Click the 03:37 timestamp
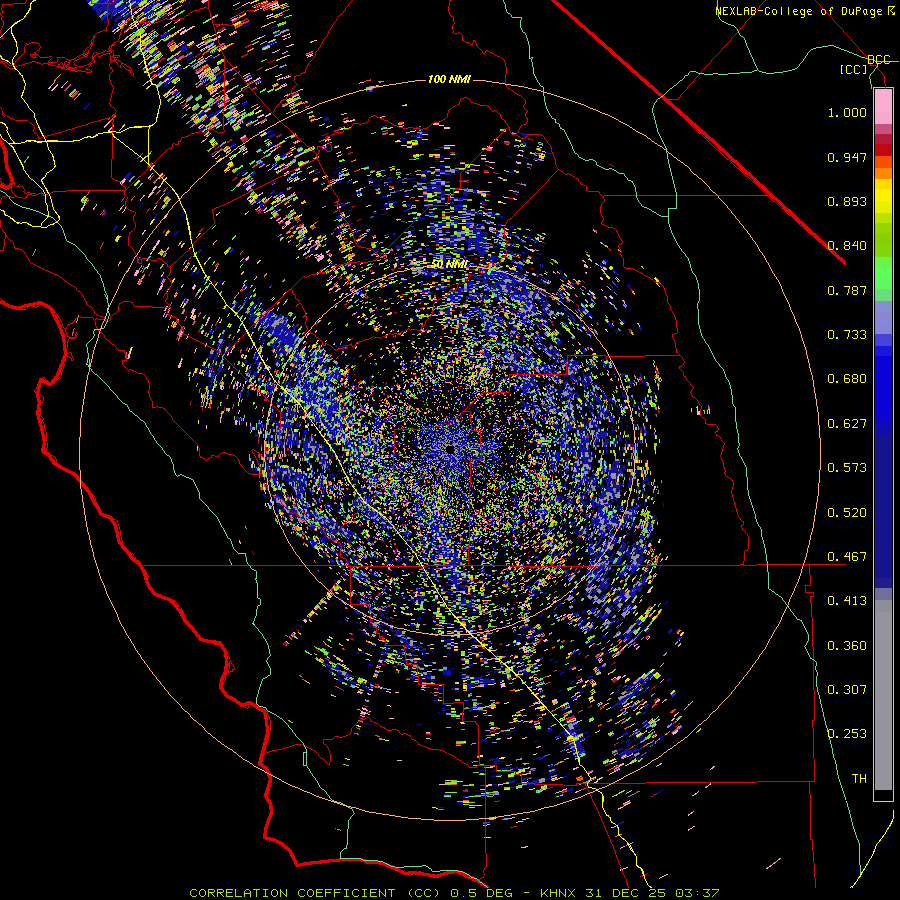Viewport: 900px width, 900px height. pyautogui.click(x=696, y=893)
